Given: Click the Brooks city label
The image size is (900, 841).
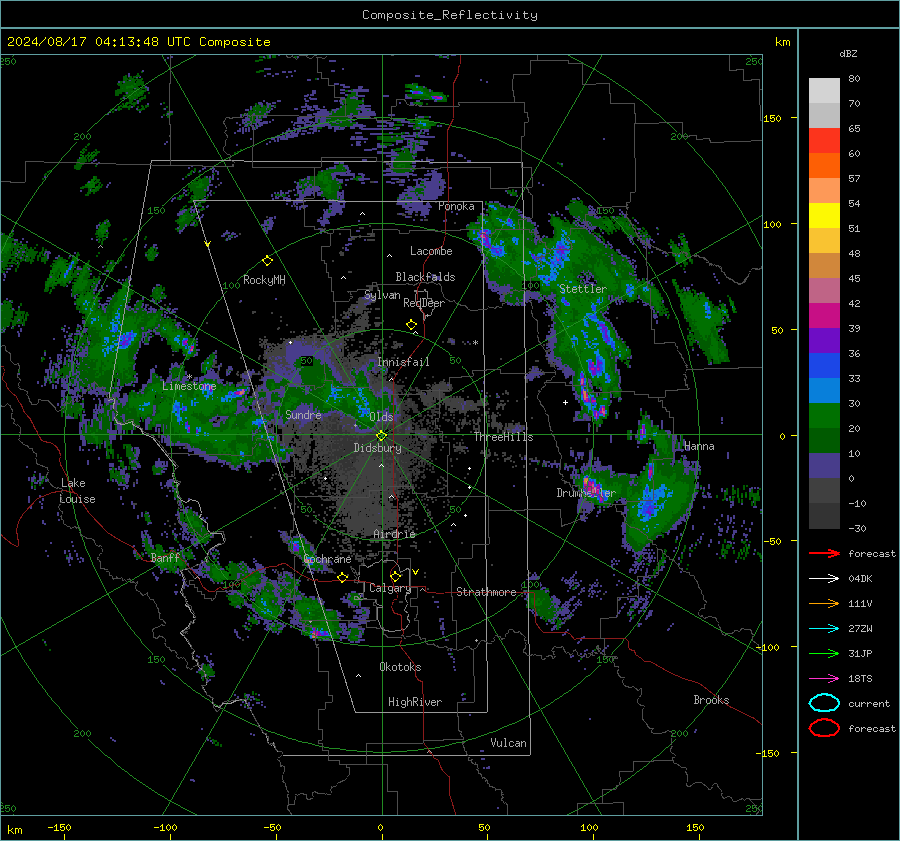Looking at the screenshot, I should (x=711, y=700).
